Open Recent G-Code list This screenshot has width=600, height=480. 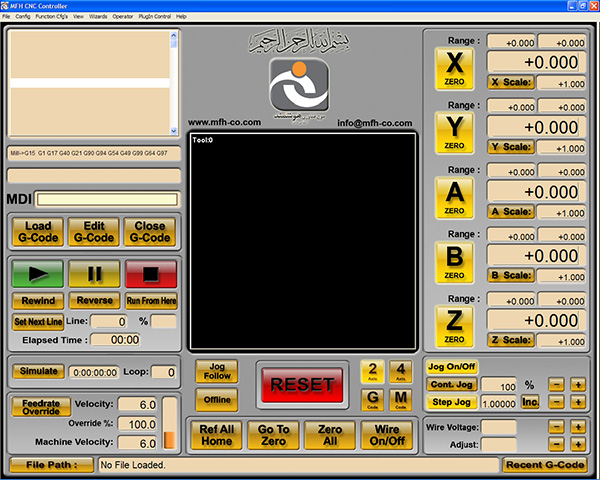tap(545, 465)
